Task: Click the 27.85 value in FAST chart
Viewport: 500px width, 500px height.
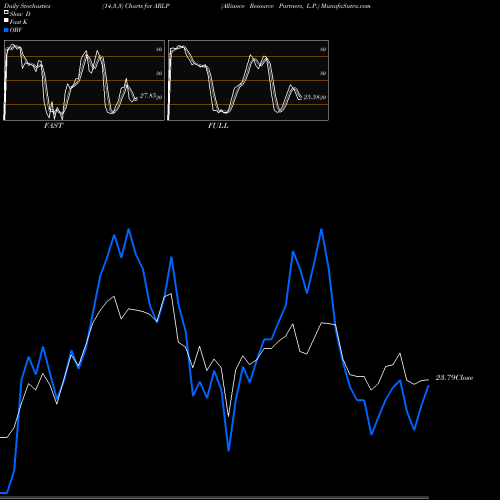Action: point(148,96)
